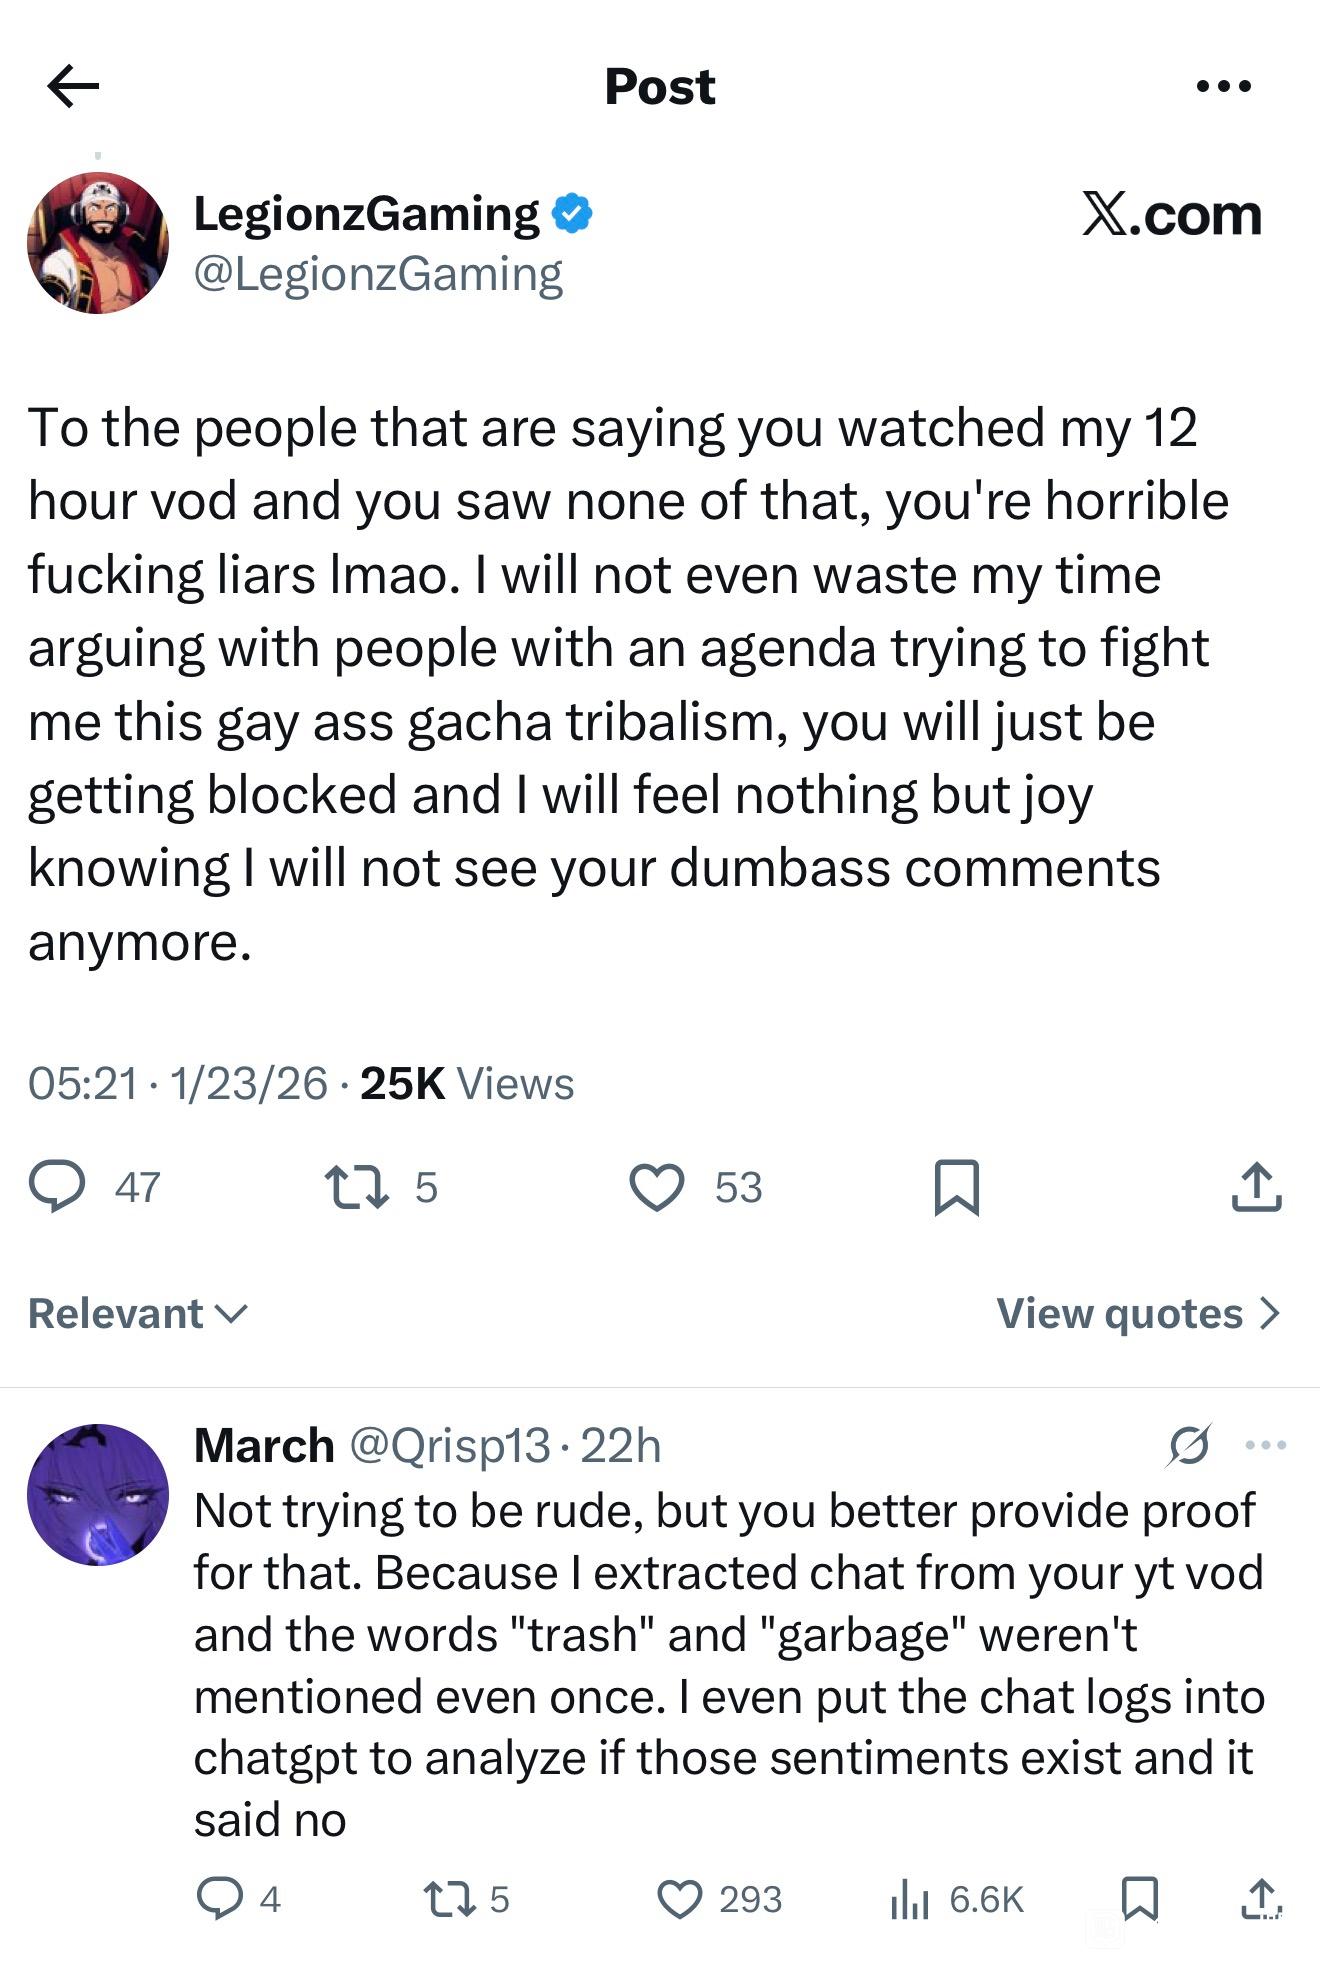Screen dimensions: 1320x1964
Task: Open the three-dot post options menu
Action: click(x=1223, y=86)
